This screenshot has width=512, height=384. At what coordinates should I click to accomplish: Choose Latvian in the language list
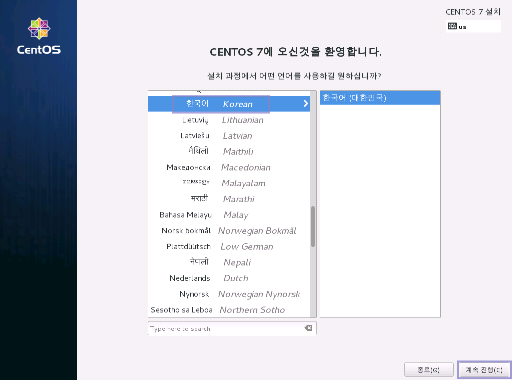click(229, 136)
